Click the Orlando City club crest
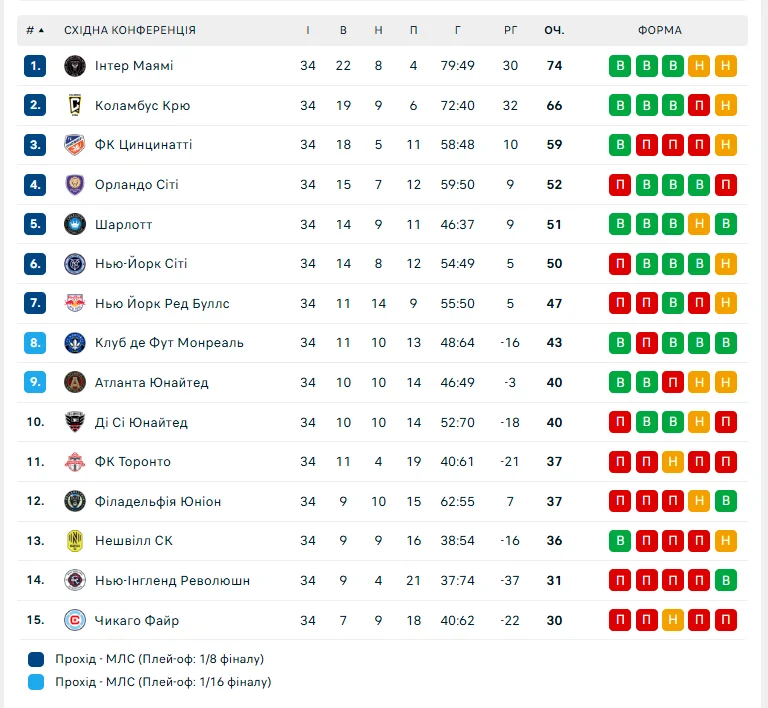This screenshot has width=768, height=708. click(x=75, y=185)
